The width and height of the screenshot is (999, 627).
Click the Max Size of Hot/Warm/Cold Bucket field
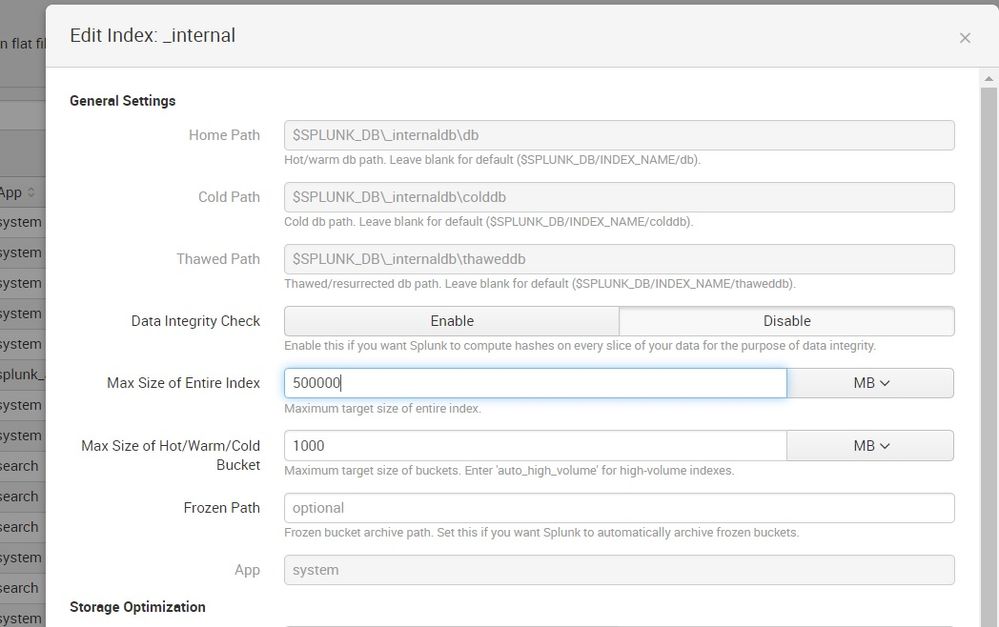pos(535,446)
